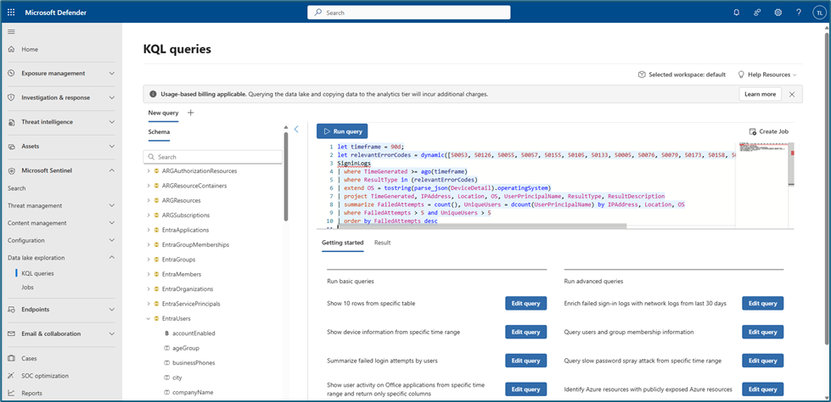Click the Run query button
Screen dimensions: 831x402
pos(342,131)
